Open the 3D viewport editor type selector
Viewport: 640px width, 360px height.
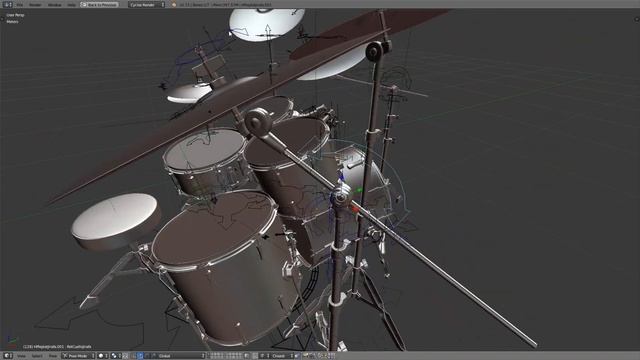point(8,356)
